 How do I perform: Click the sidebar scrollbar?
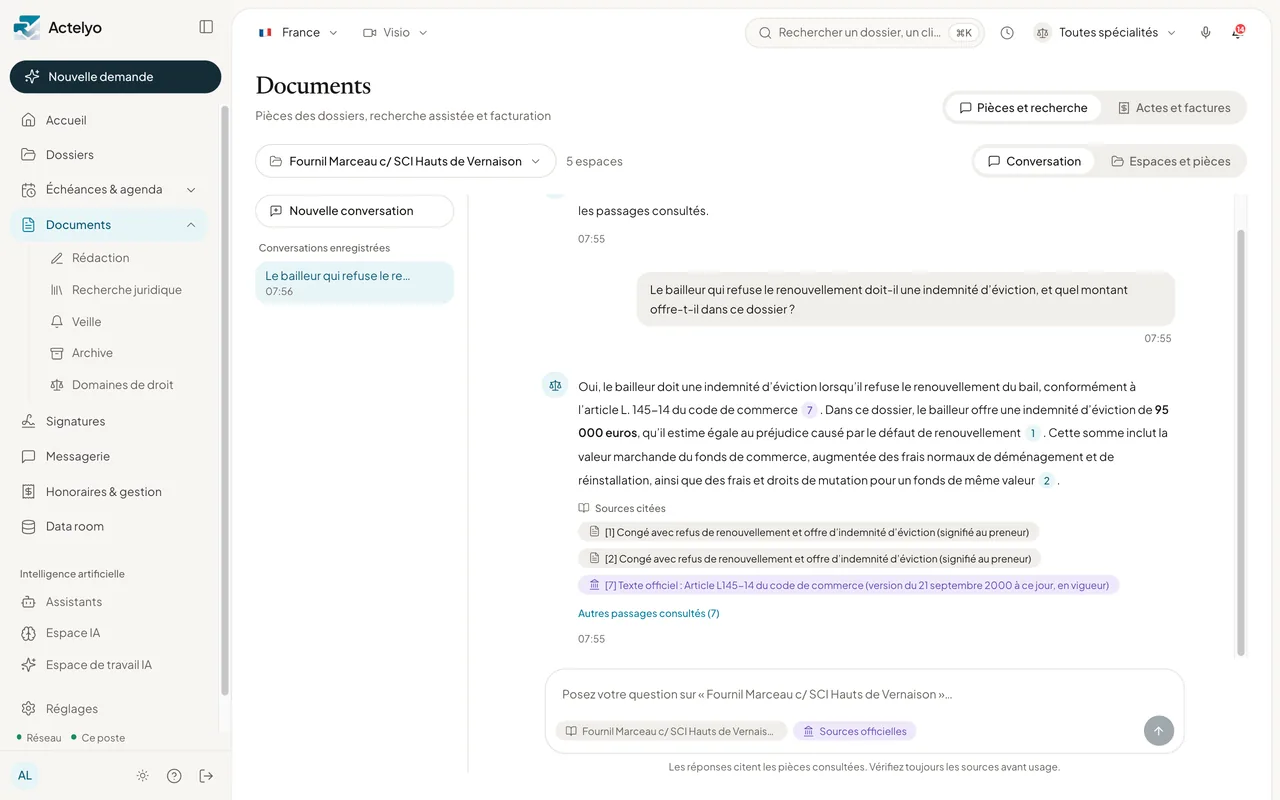pos(225,400)
